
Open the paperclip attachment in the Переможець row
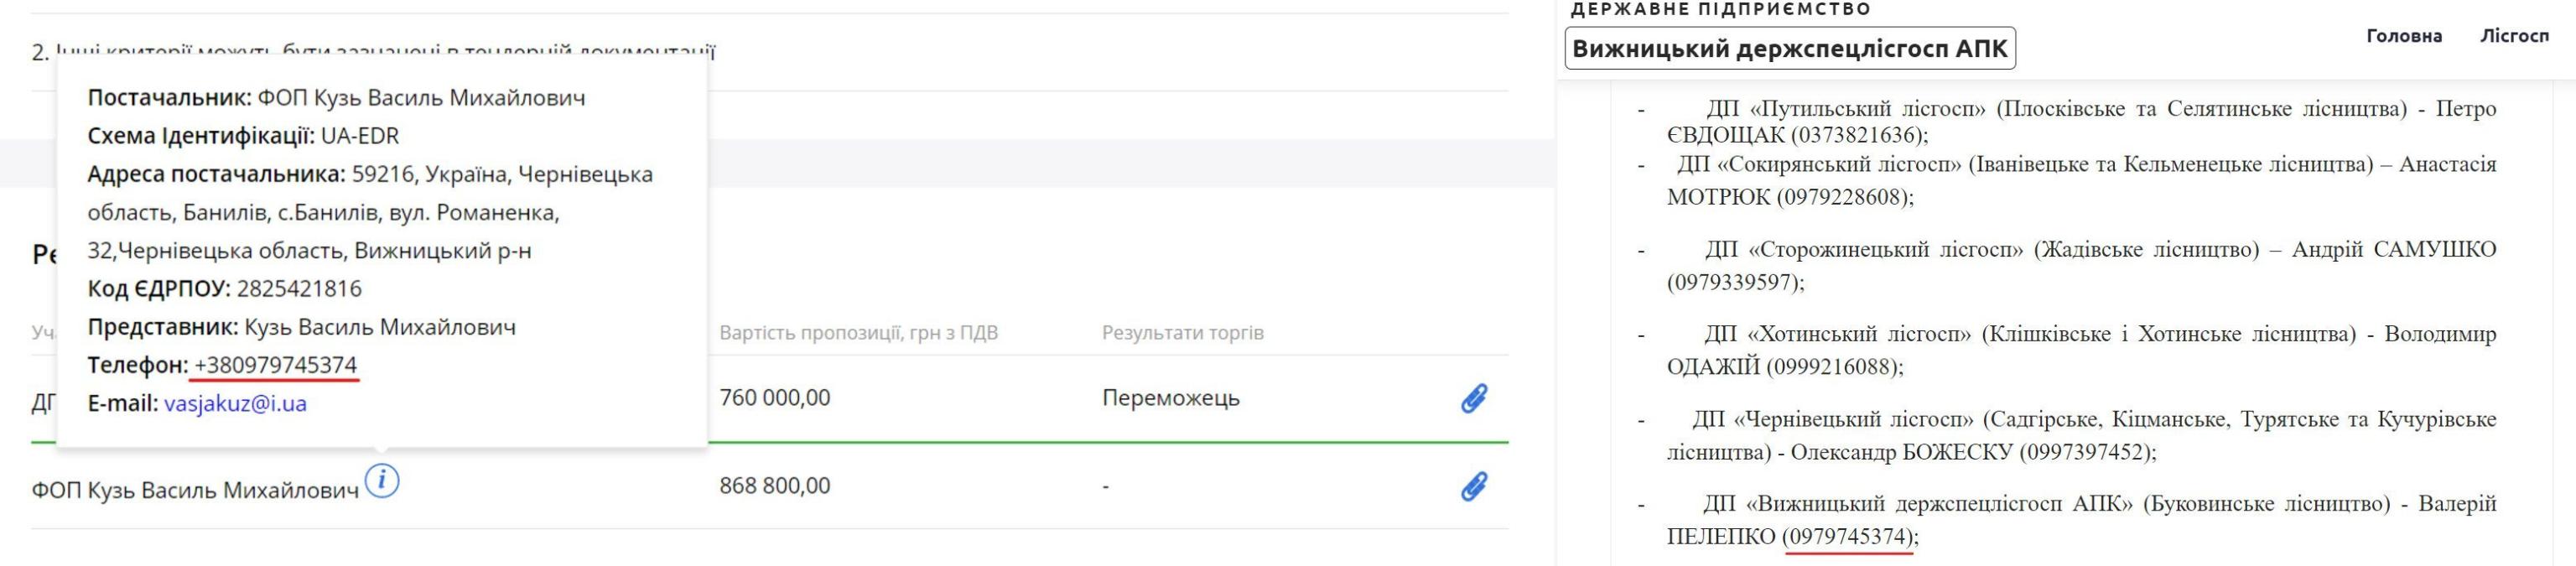click(1473, 398)
